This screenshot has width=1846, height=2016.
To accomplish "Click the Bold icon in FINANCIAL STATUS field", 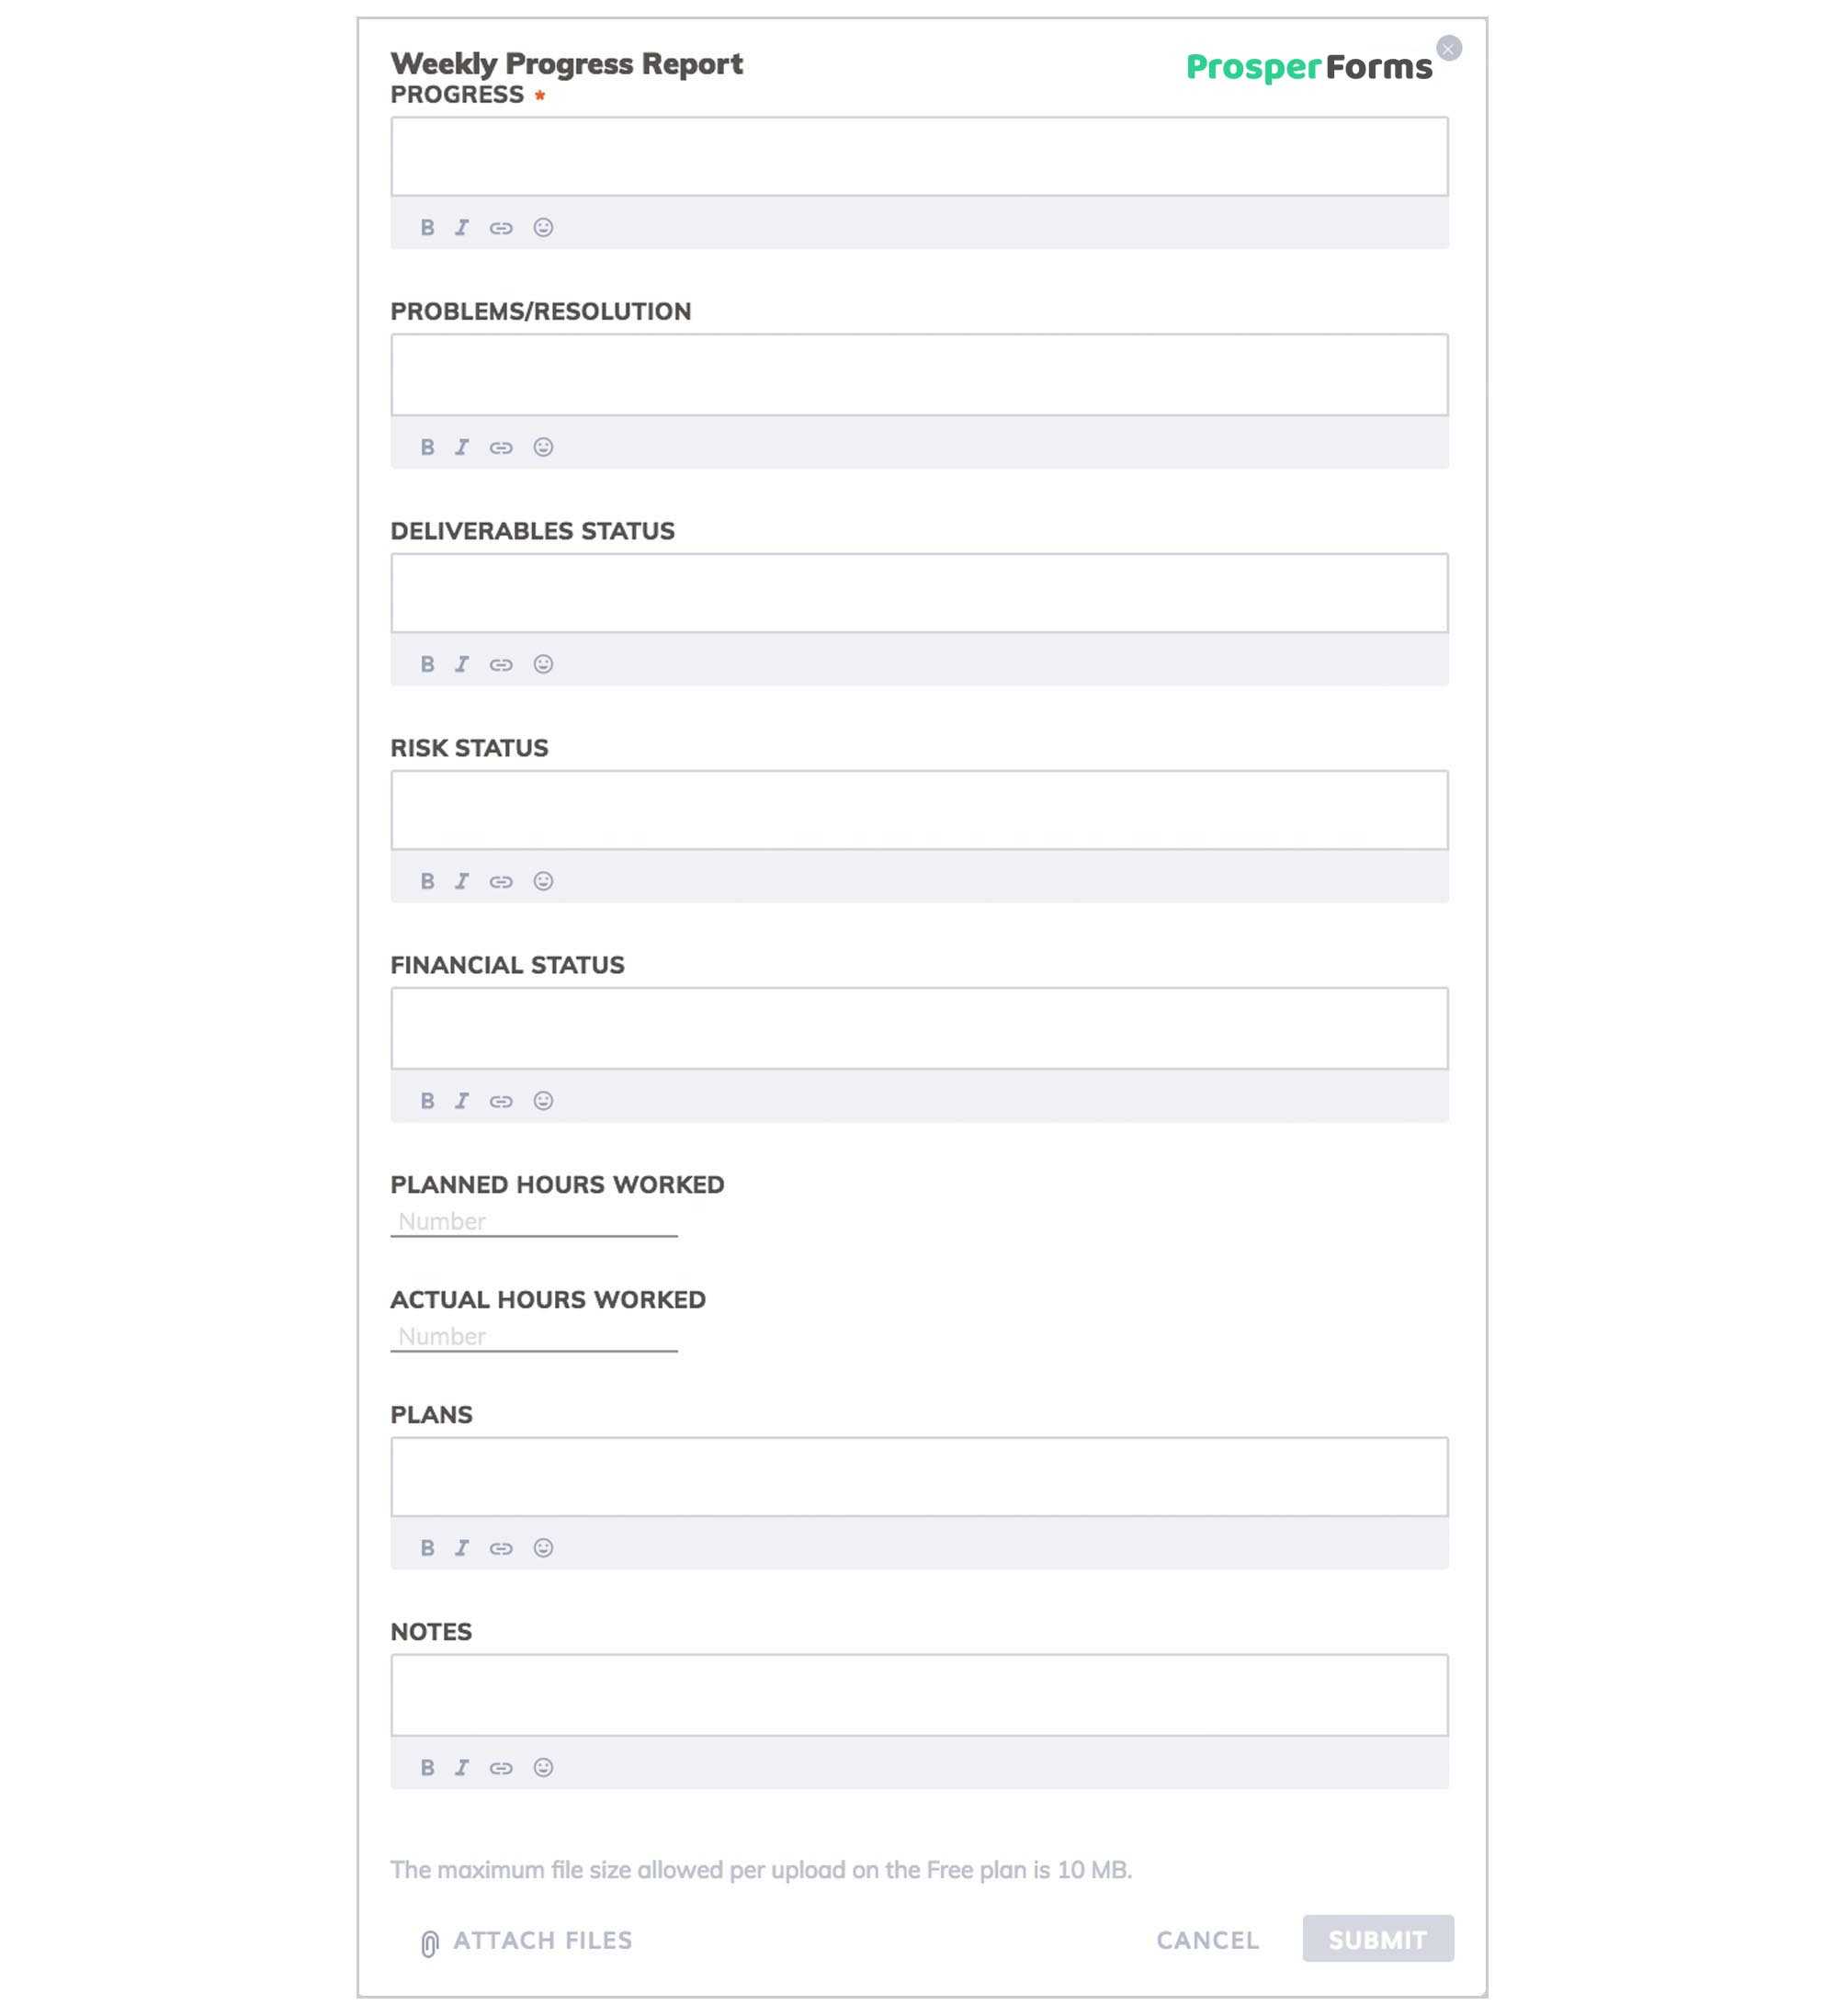I will tap(426, 1099).
